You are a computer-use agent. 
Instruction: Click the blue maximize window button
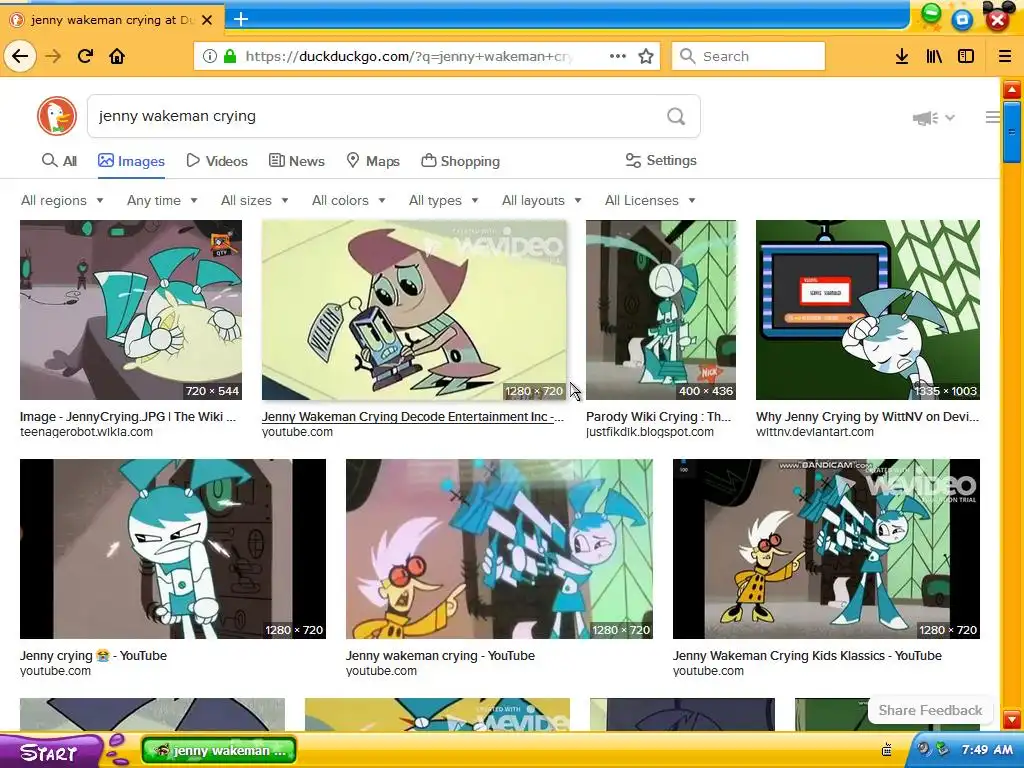coord(962,20)
